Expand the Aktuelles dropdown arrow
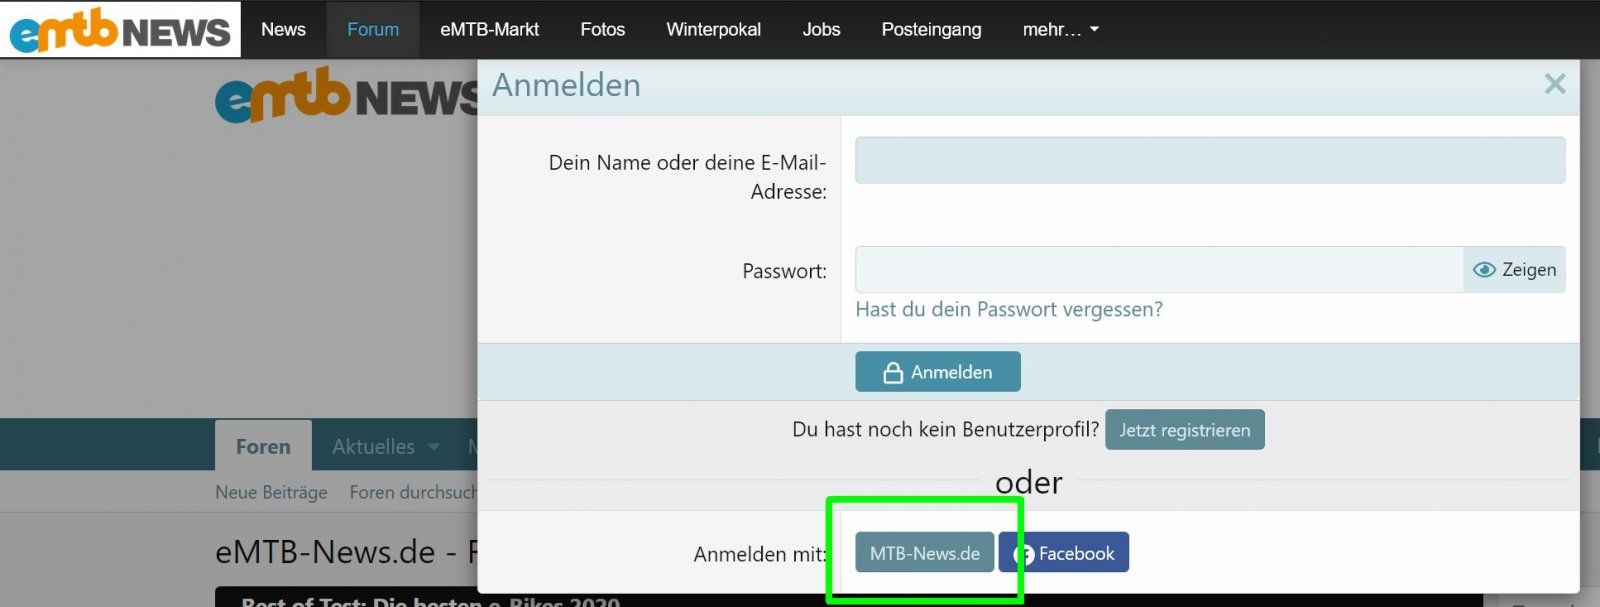1600x607 pixels. point(434,447)
